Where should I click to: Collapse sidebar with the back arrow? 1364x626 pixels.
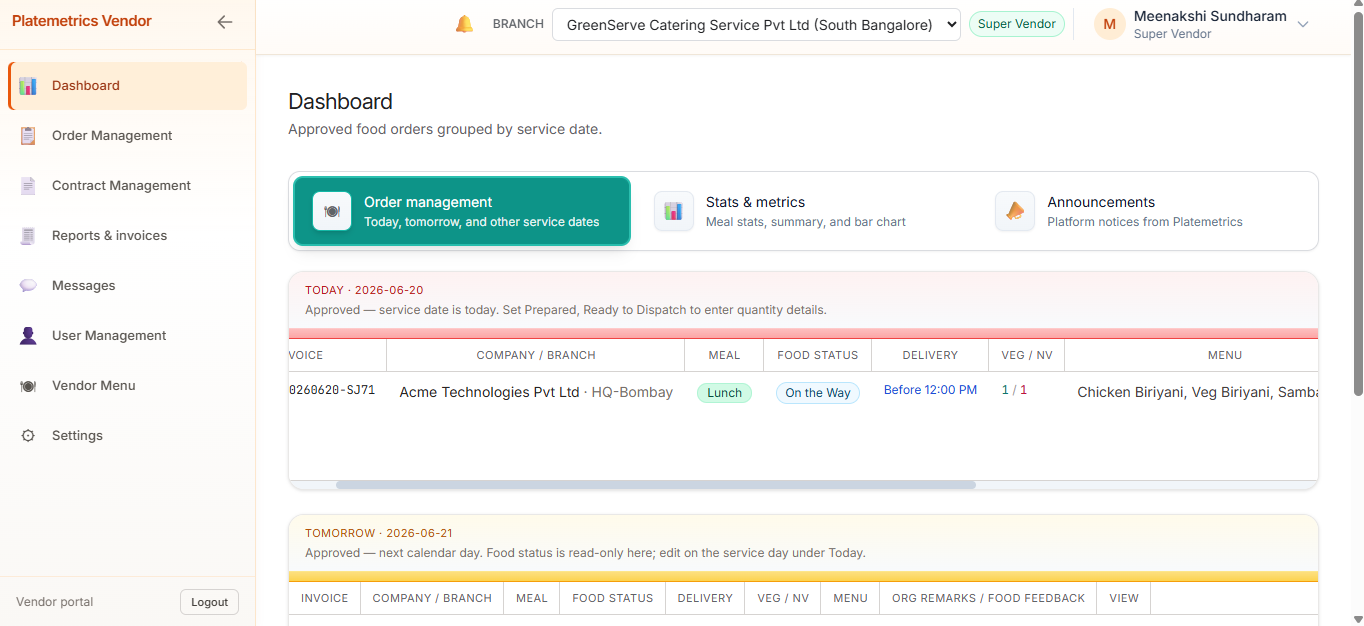click(225, 22)
